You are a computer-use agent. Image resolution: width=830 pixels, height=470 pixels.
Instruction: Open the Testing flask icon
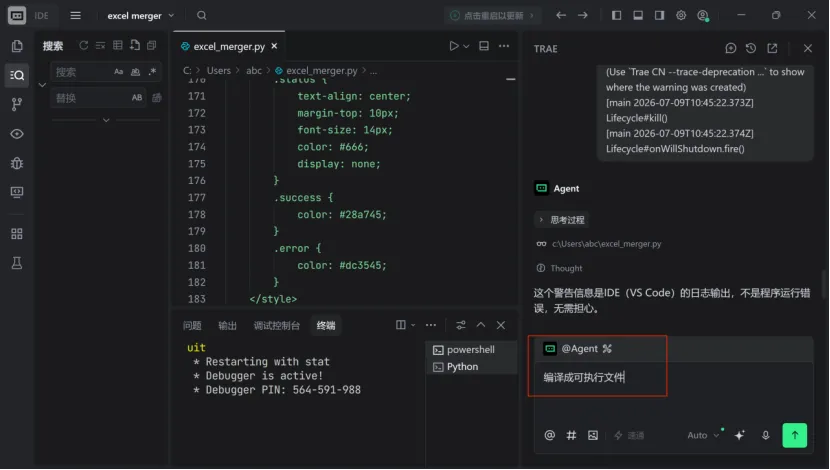17,263
